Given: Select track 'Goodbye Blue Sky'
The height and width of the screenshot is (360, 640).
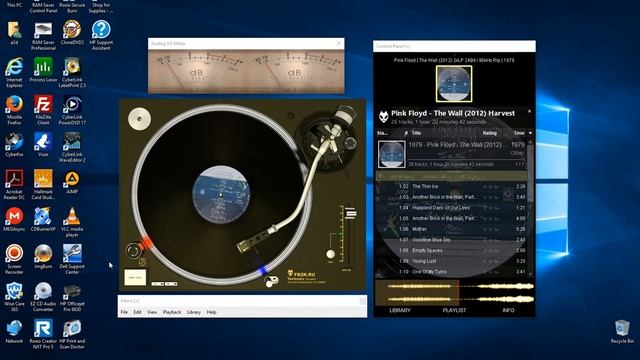Looking at the screenshot, I should 451,240.
